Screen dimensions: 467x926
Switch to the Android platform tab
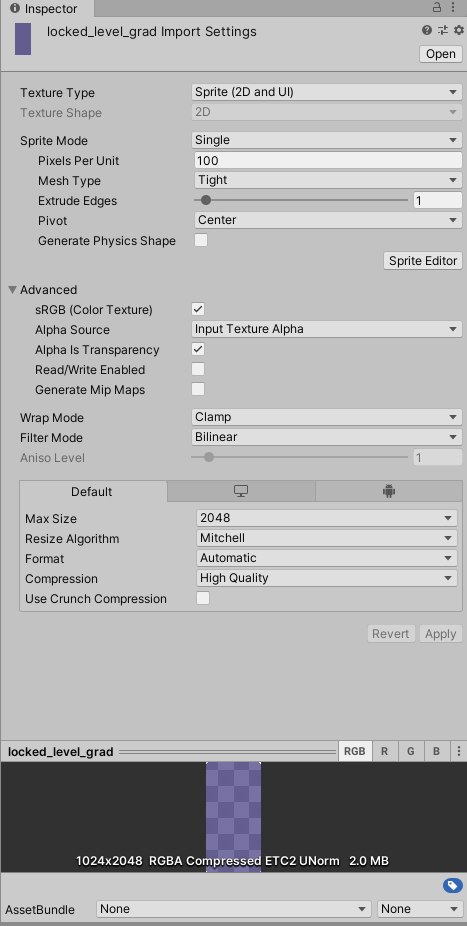point(388,491)
